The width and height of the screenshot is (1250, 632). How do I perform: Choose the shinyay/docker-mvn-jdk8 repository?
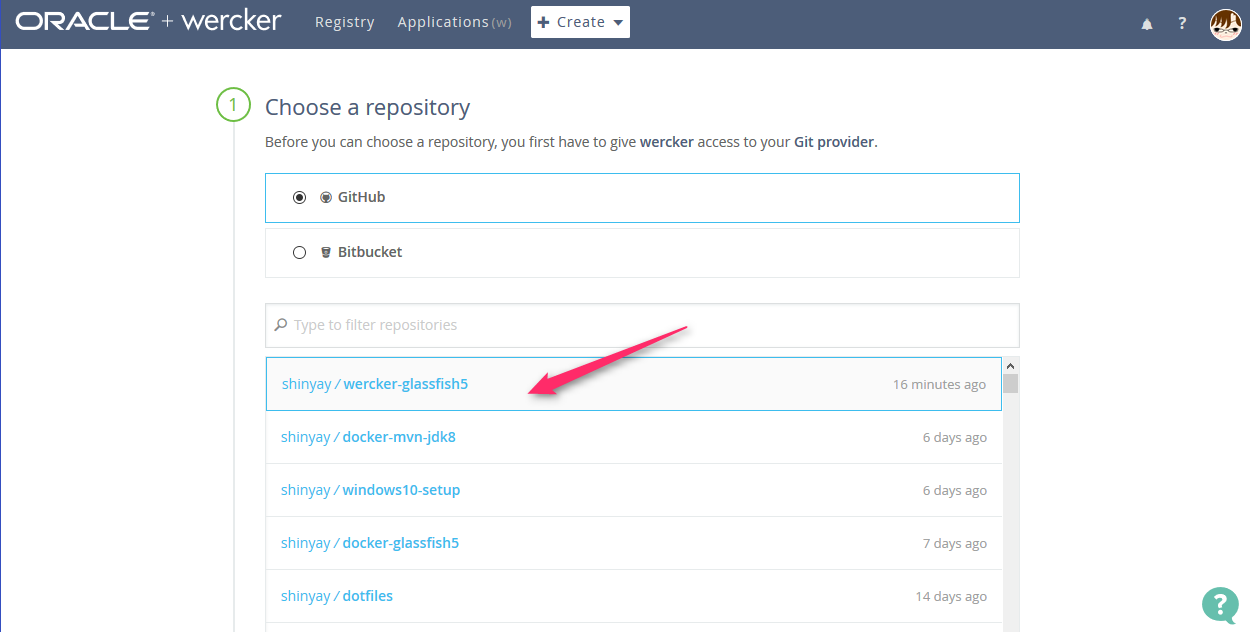(634, 437)
